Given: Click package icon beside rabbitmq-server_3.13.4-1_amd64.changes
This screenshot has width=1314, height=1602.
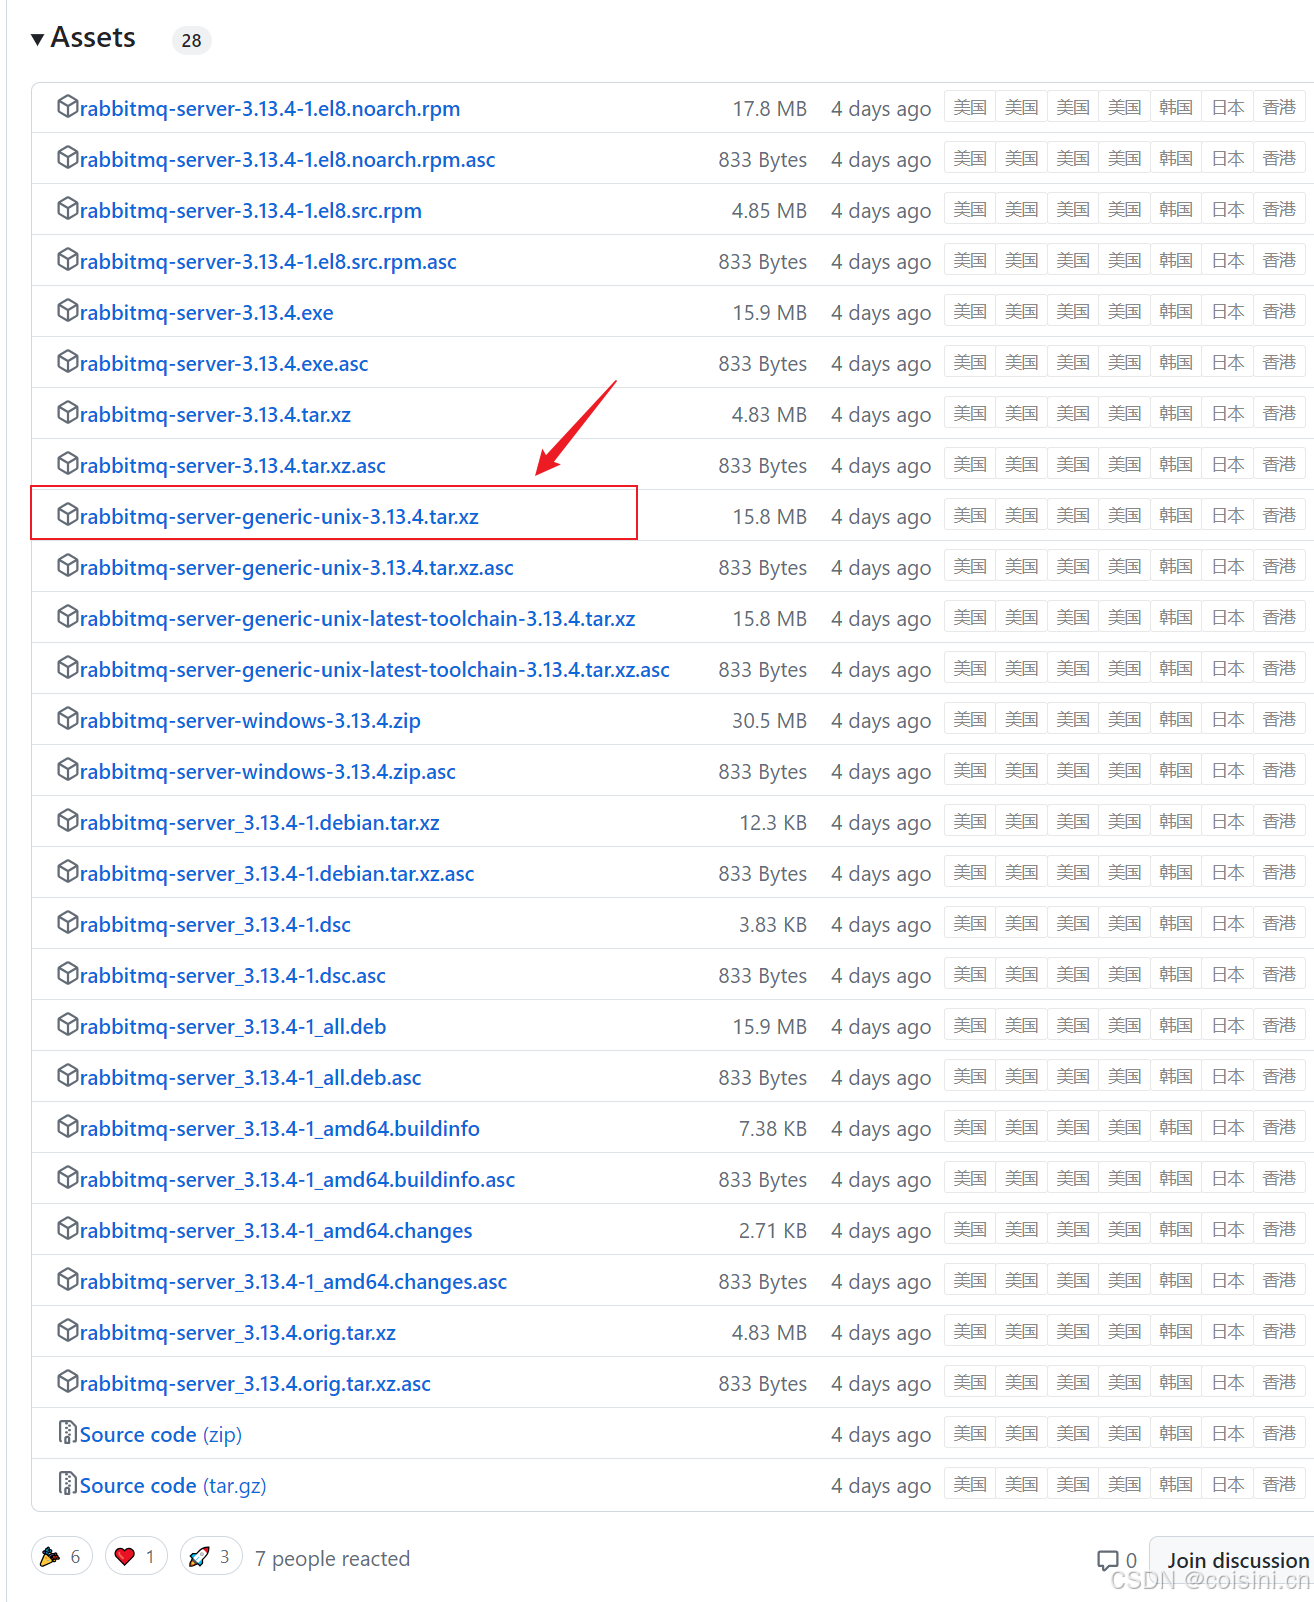Looking at the screenshot, I should coord(67,1229).
